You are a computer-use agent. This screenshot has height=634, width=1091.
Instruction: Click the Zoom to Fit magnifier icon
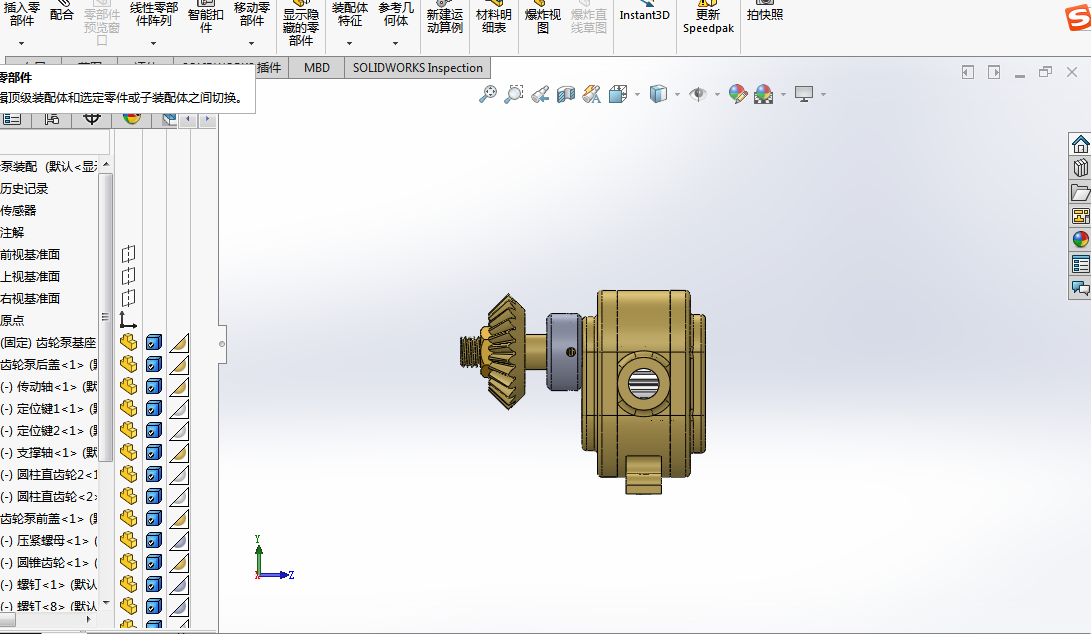[x=488, y=94]
